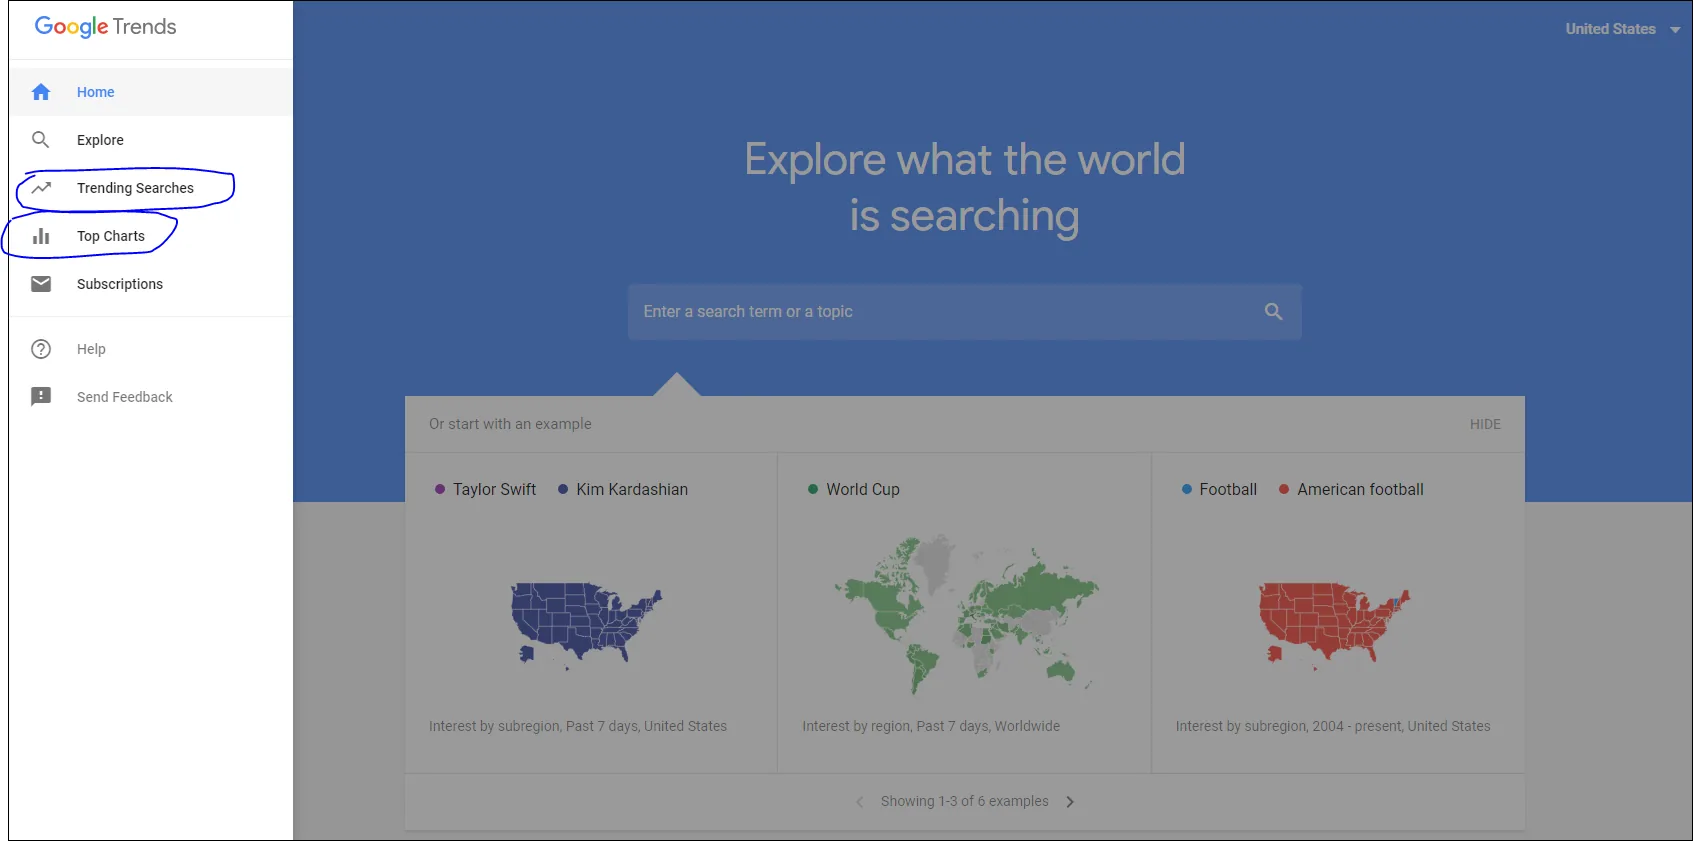Click the American football label
This screenshot has height=841, width=1693.
(1360, 489)
